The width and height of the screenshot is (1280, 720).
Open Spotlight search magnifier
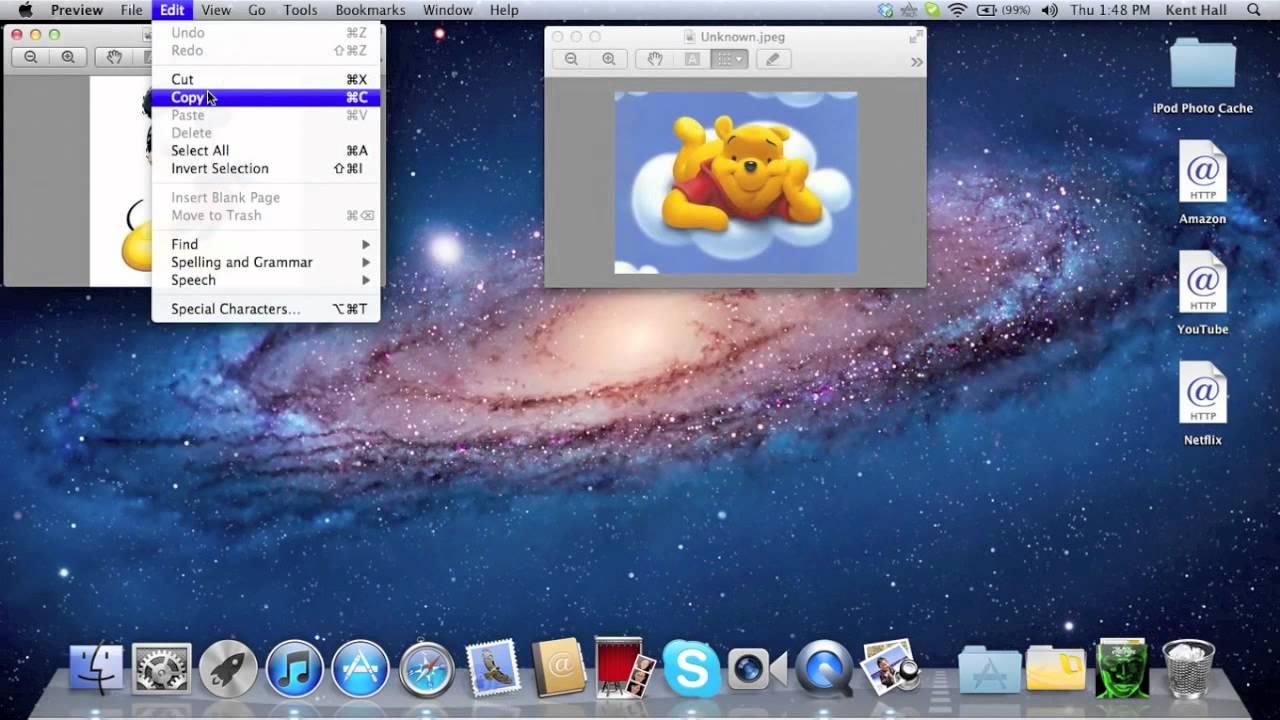[1255, 10]
